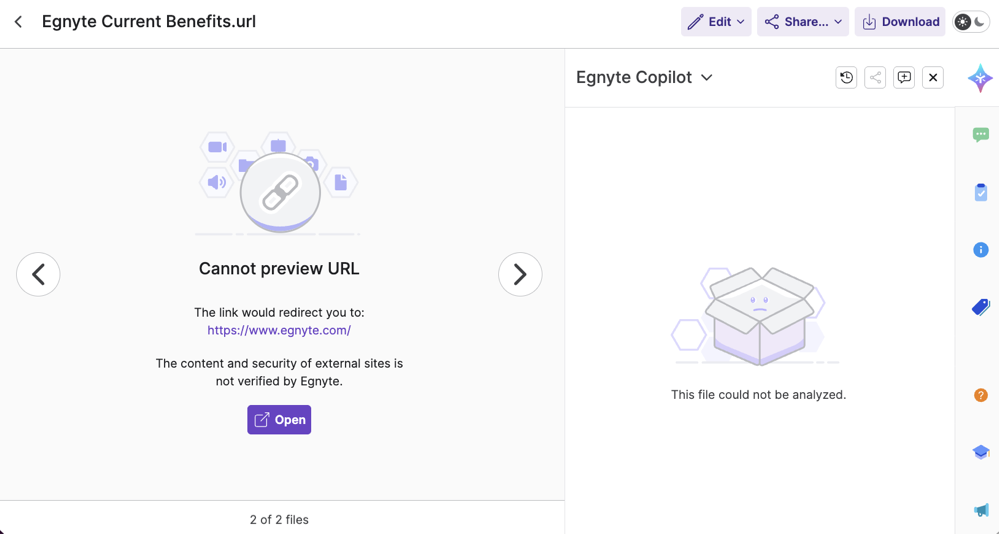Follow the https://www.egnyte.com/ link
The height and width of the screenshot is (534, 999).
[279, 330]
